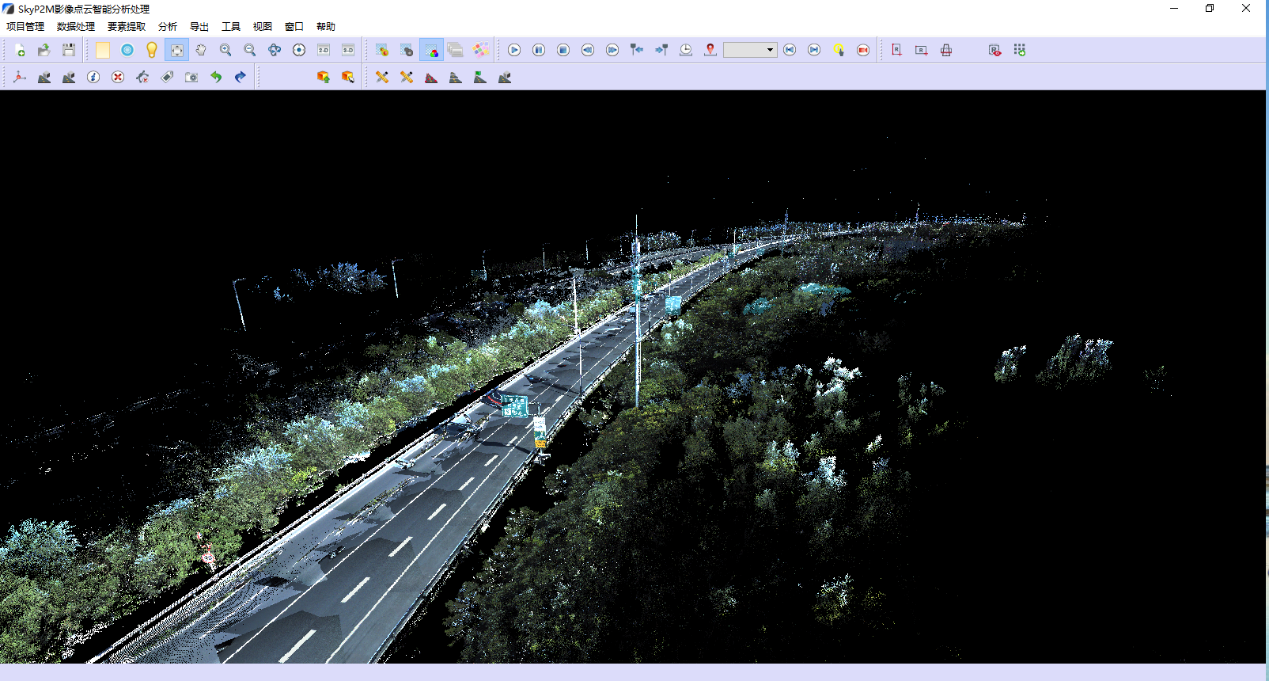Toggle the lightbulb lighting icon
Viewport: 1269px width, 681px height.
point(152,50)
